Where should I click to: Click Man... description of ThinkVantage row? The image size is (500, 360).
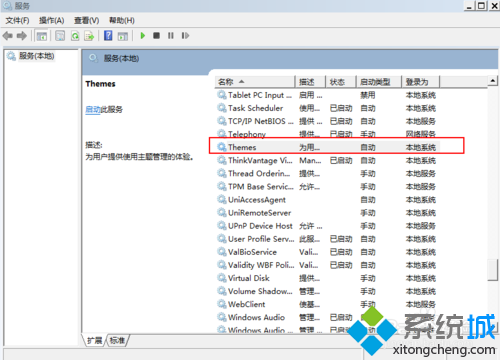310,160
